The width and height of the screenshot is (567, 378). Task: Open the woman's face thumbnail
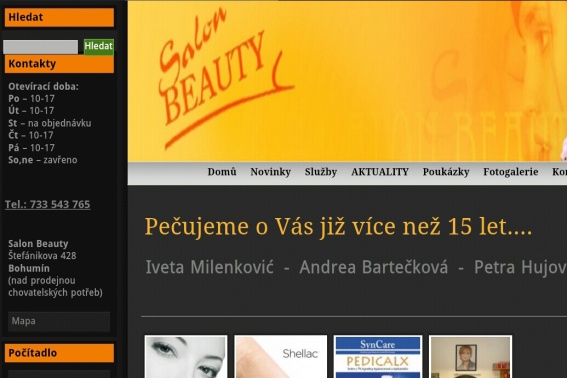[x=186, y=357]
